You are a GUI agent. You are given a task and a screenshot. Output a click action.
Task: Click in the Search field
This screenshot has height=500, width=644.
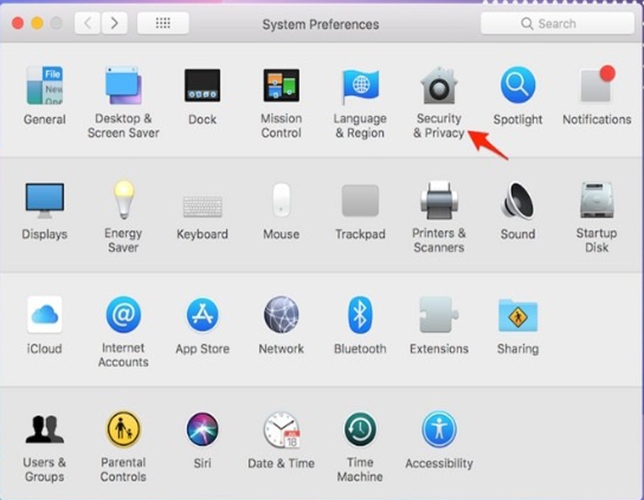[557, 23]
